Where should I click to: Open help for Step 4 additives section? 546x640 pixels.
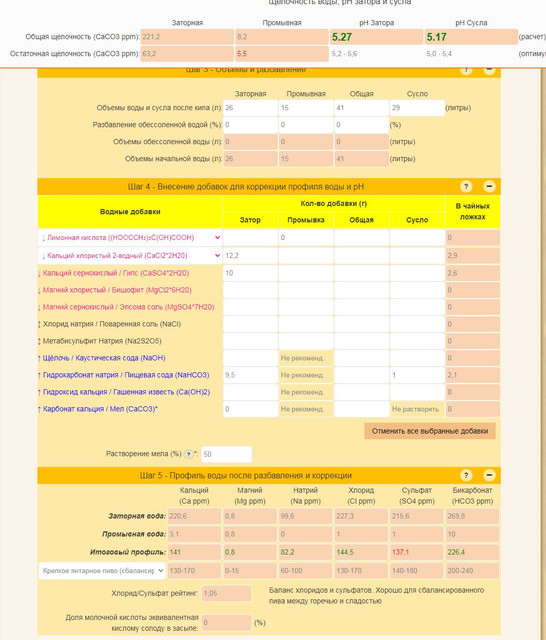466,187
